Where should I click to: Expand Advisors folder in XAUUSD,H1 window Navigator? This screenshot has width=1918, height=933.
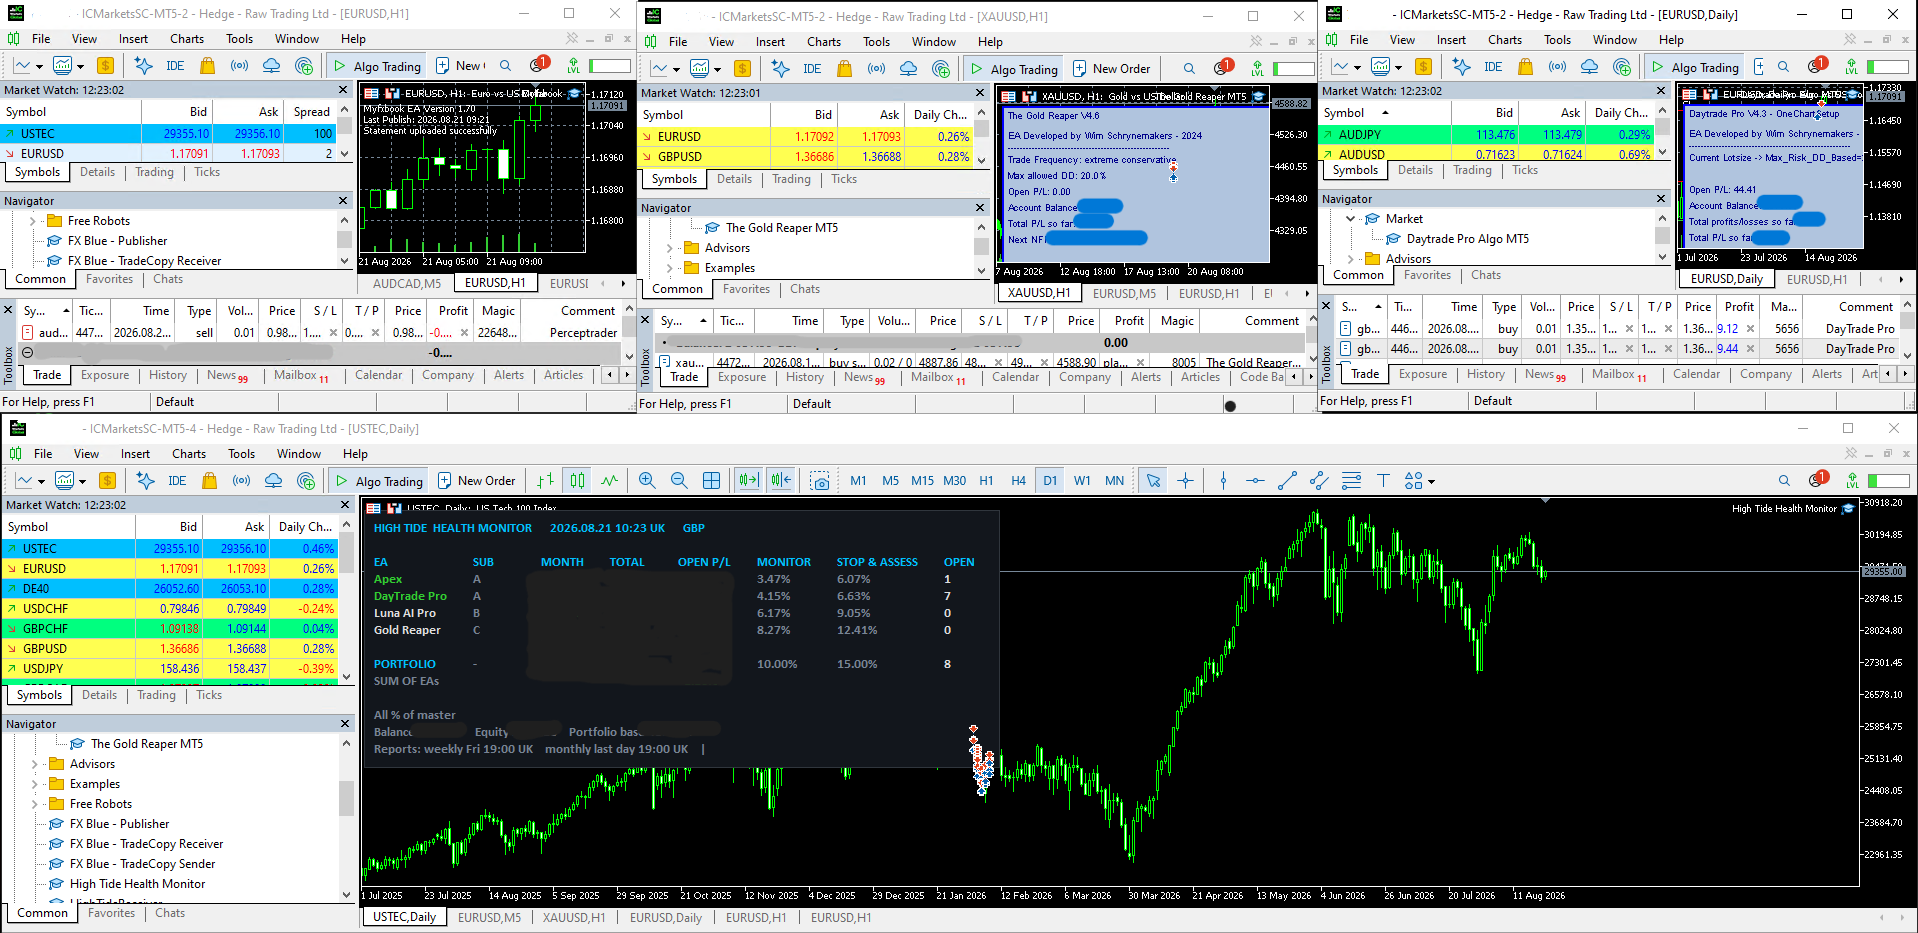(670, 248)
